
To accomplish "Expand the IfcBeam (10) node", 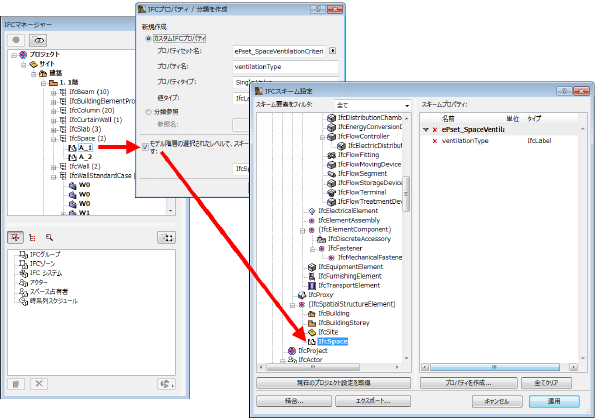I will pyautogui.click(x=54, y=92).
